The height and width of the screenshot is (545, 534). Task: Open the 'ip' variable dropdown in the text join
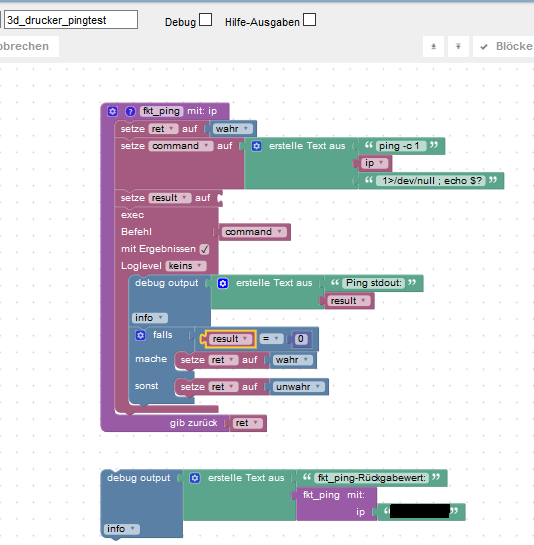tap(374, 163)
